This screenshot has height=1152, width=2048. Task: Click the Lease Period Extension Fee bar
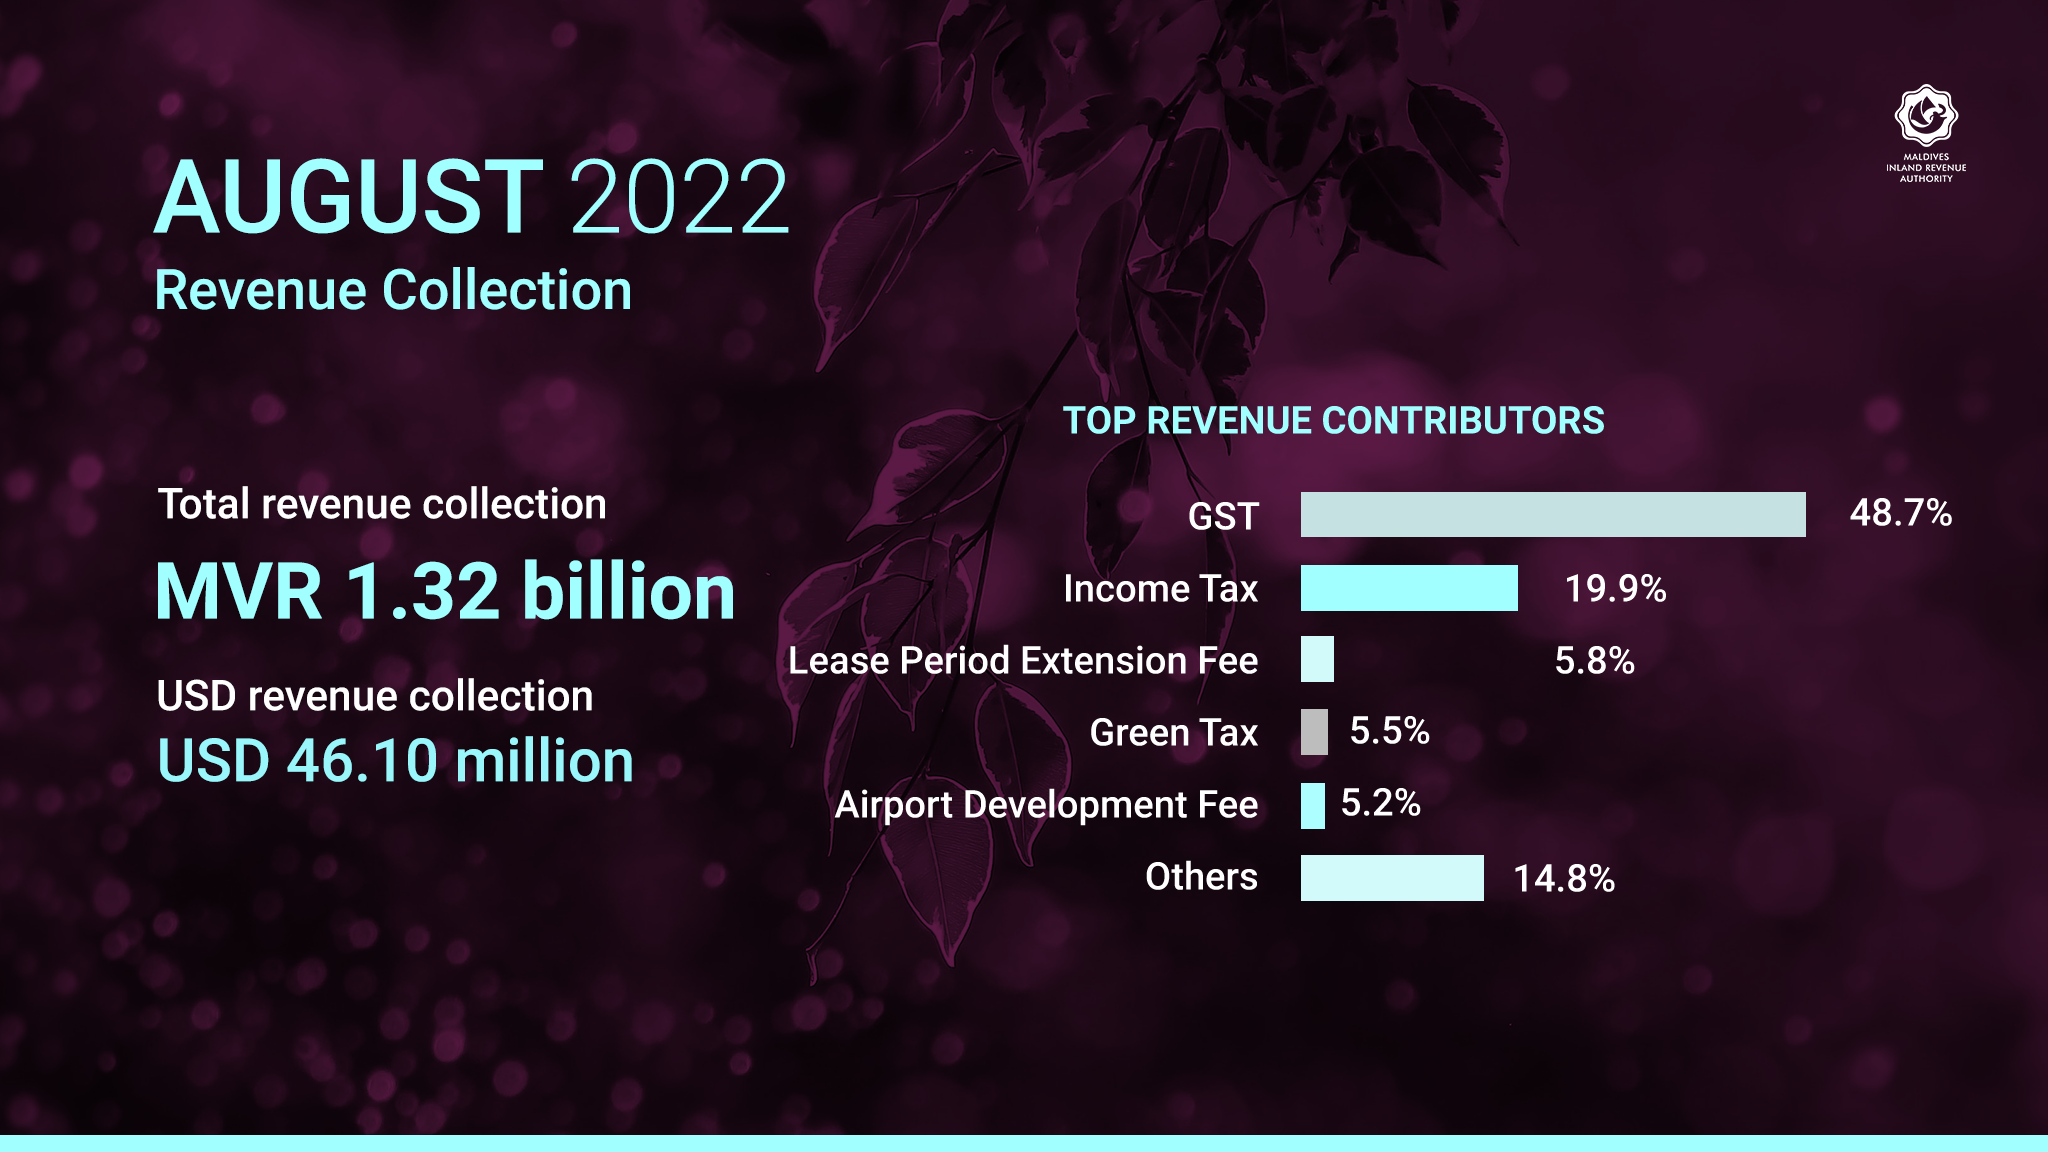click(1317, 659)
